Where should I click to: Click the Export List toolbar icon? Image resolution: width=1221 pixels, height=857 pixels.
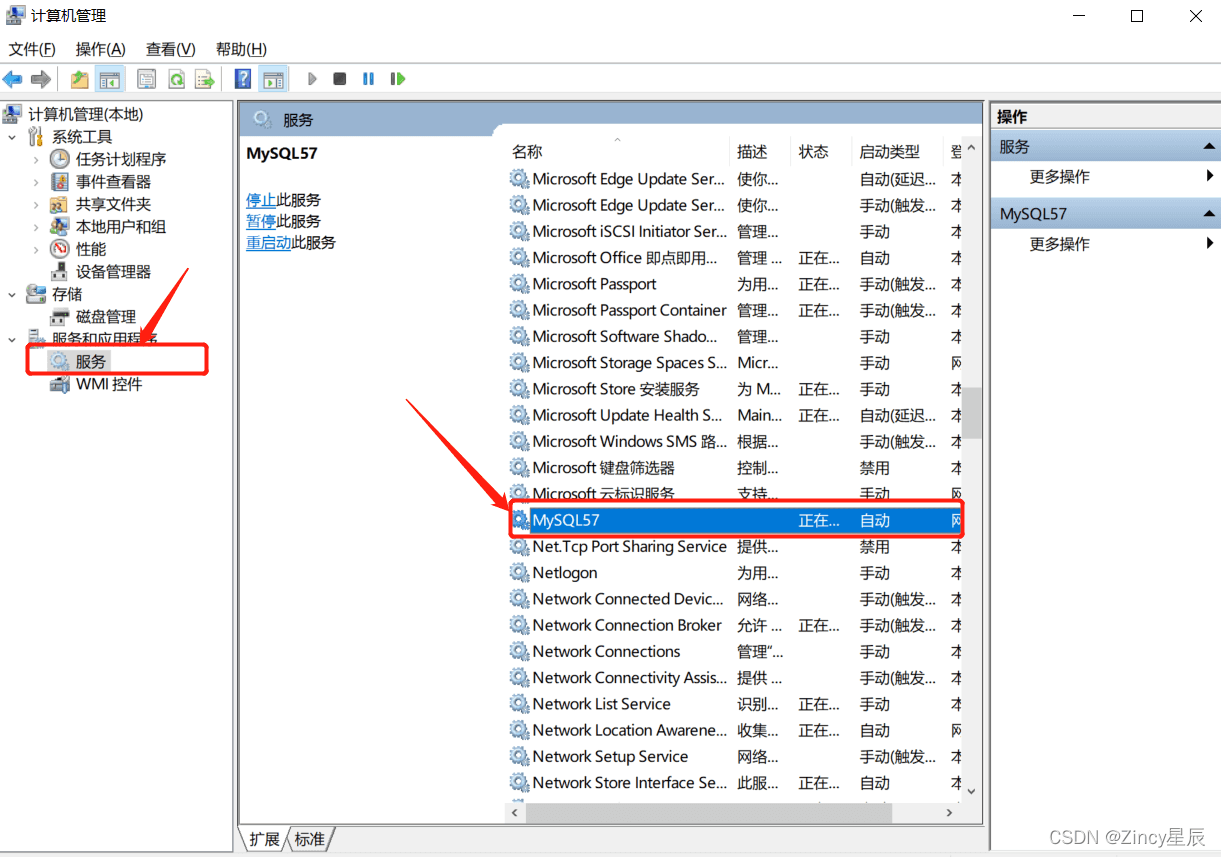[x=204, y=79]
